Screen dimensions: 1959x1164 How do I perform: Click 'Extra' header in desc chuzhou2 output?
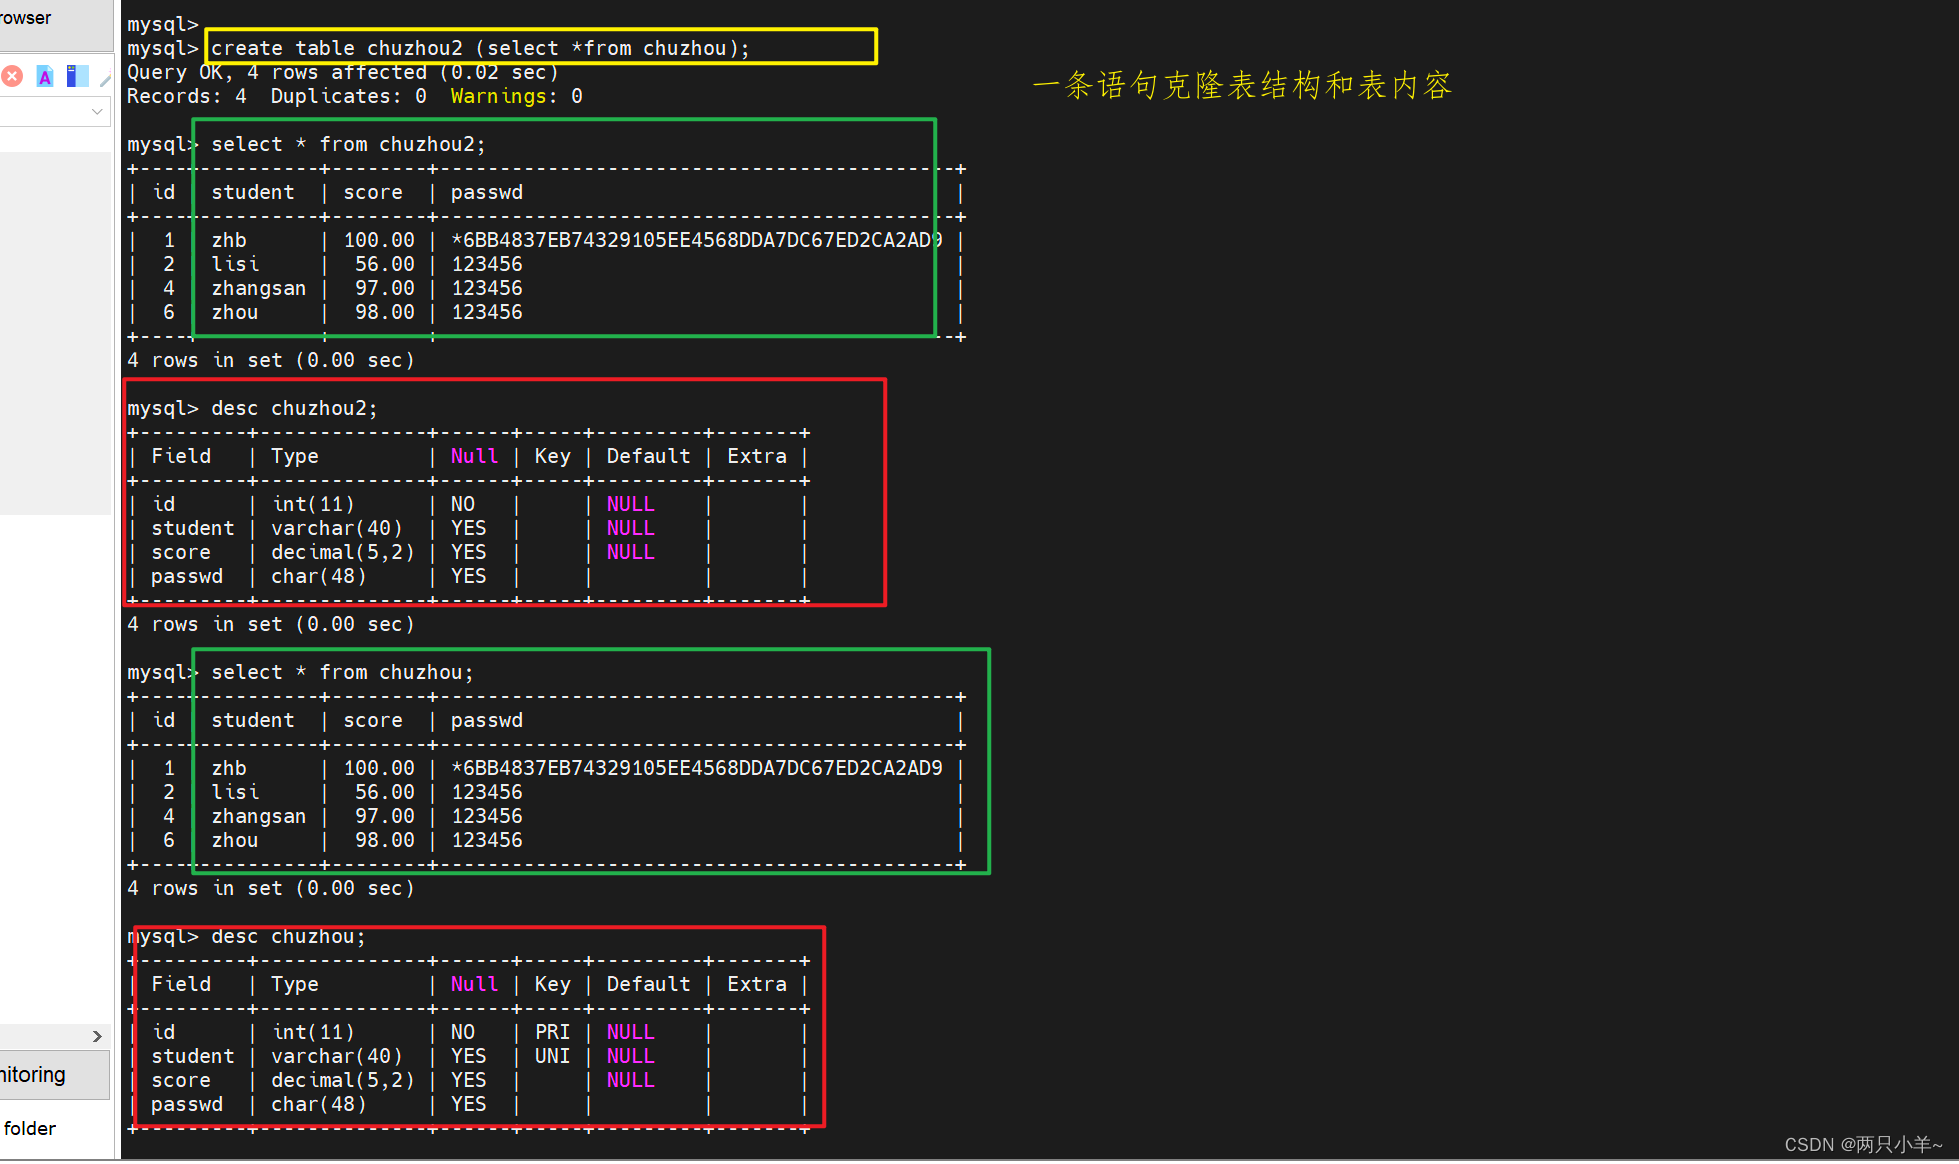tap(757, 456)
